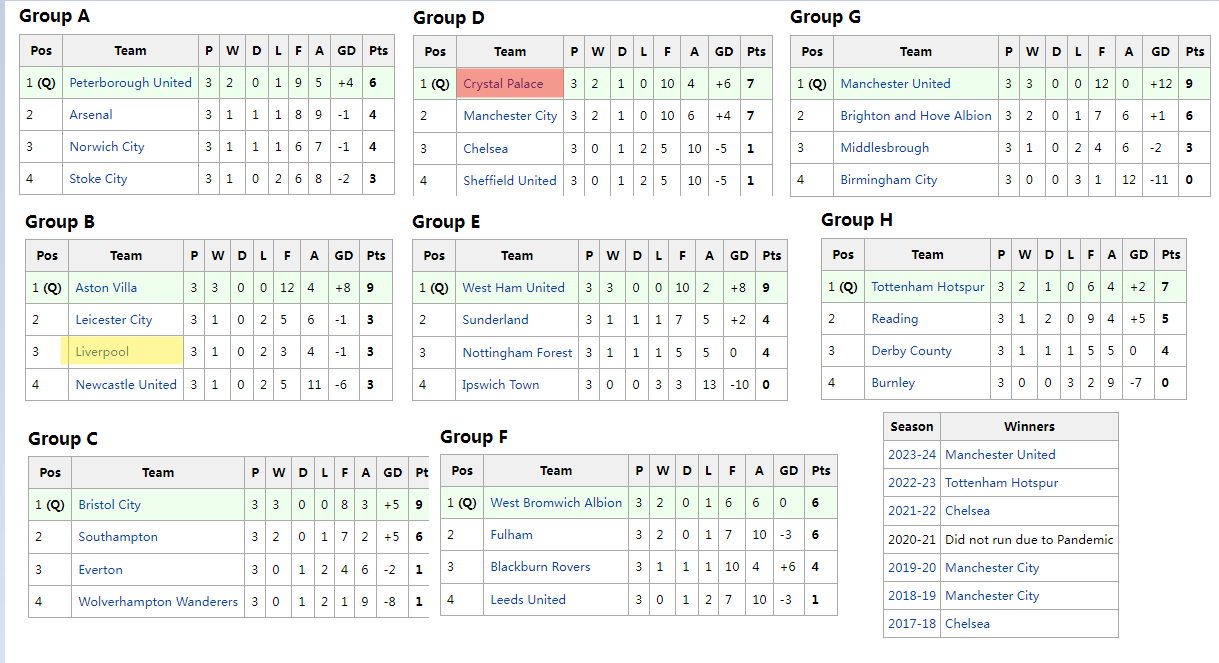Click Blackburn Rovers in Group F

pyautogui.click(x=540, y=567)
